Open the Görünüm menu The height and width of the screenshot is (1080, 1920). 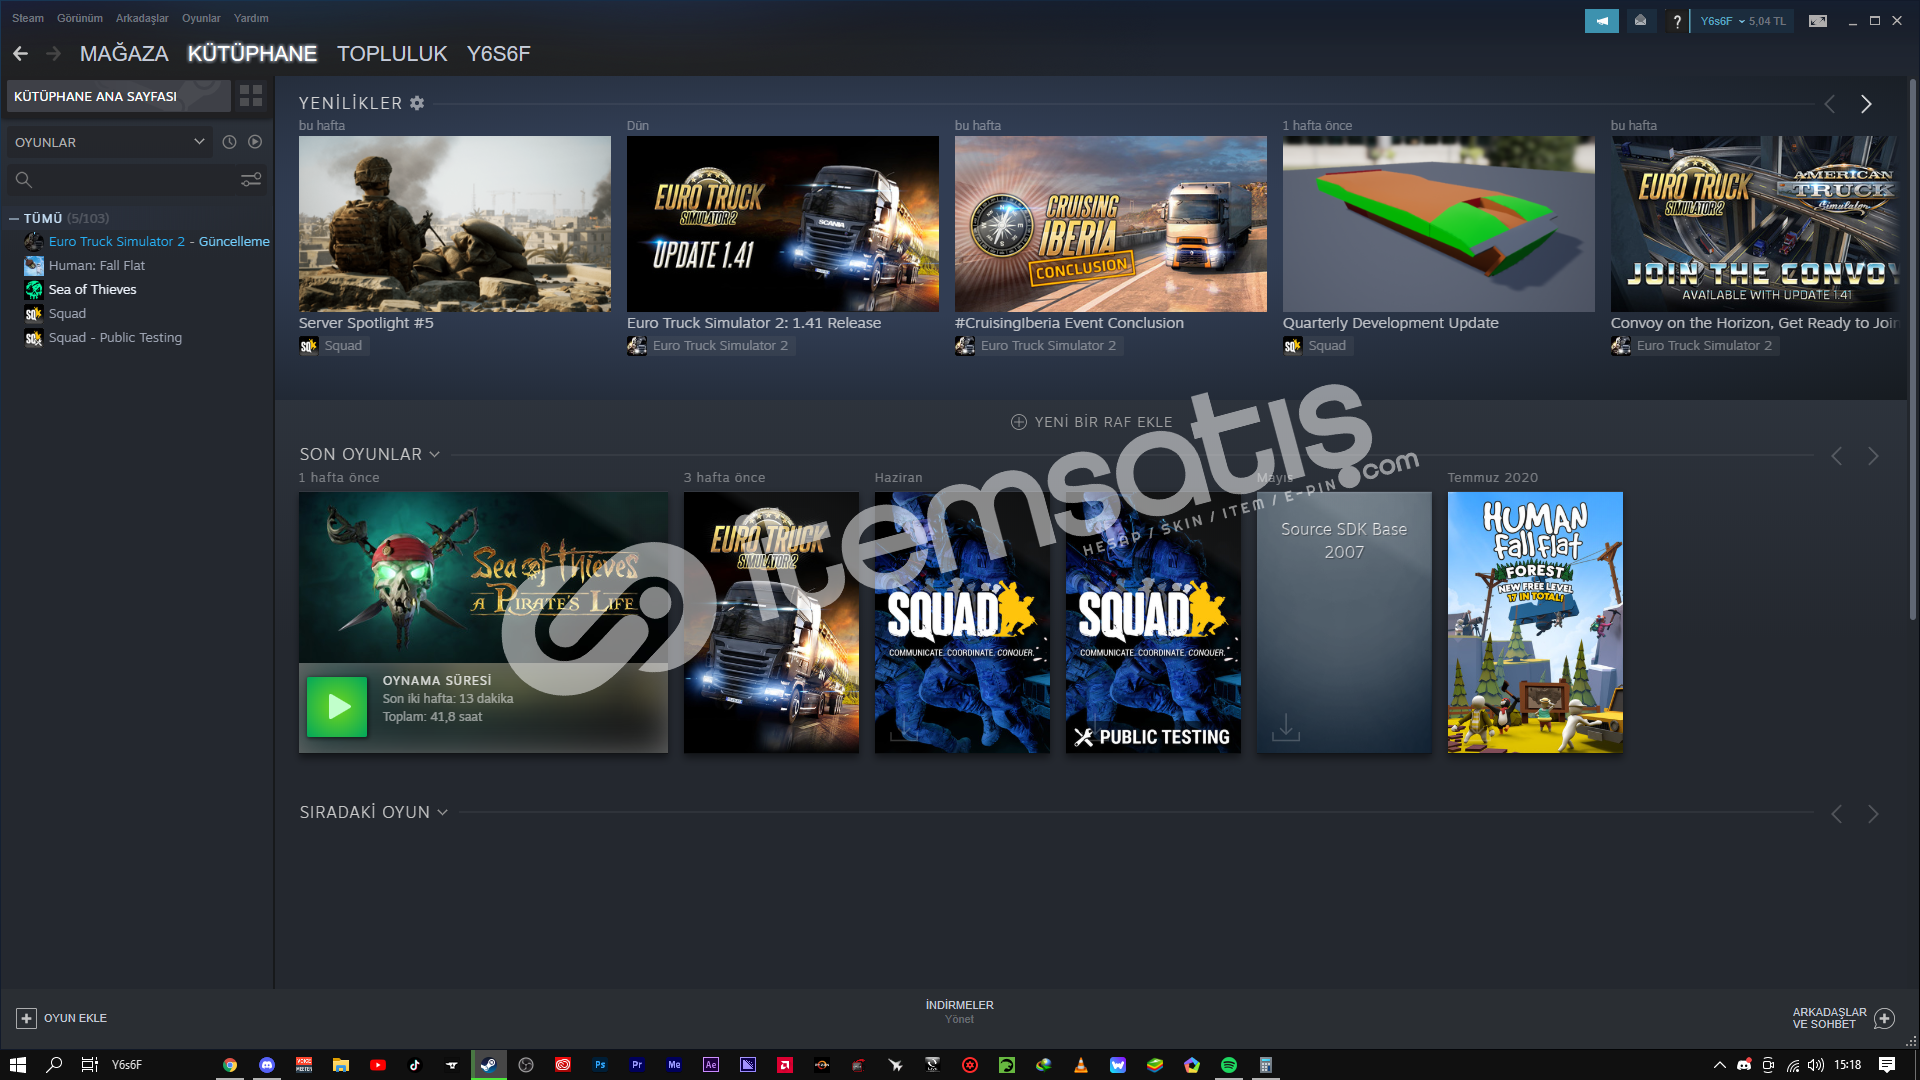point(80,18)
